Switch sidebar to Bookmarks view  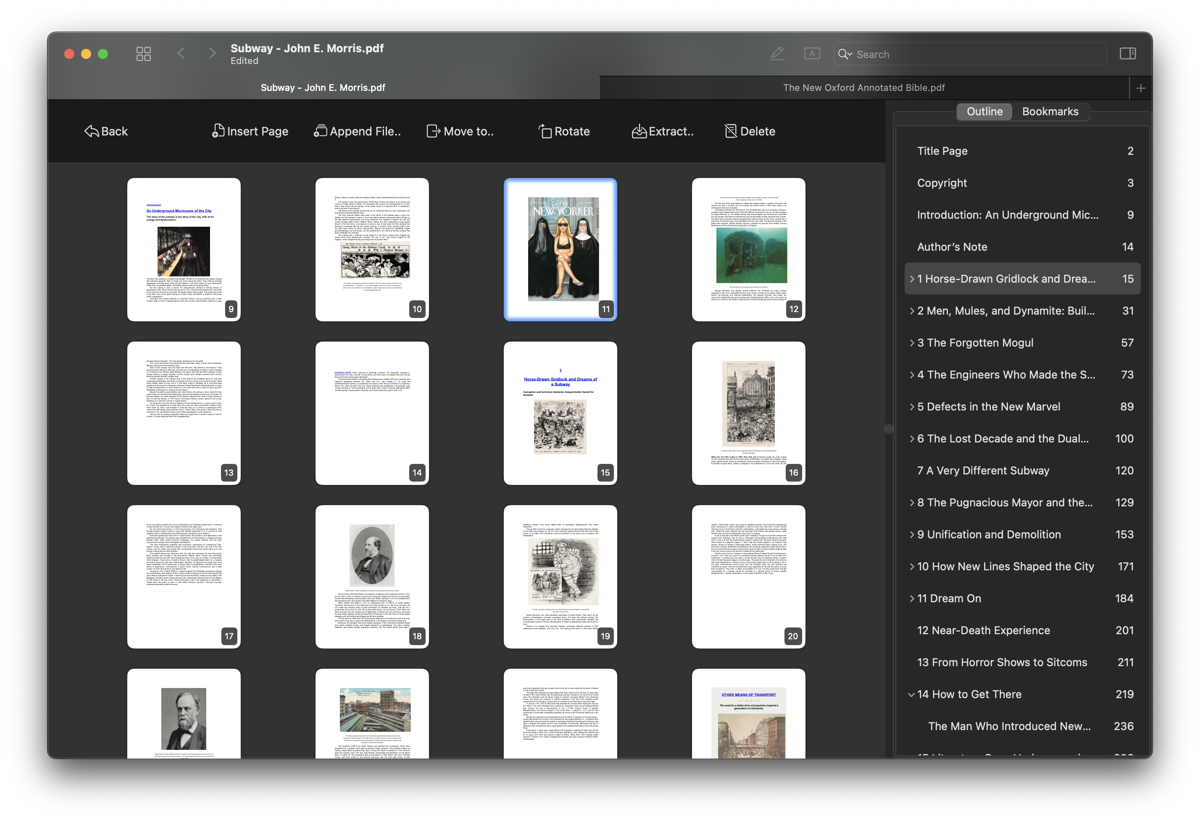[x=1050, y=112]
